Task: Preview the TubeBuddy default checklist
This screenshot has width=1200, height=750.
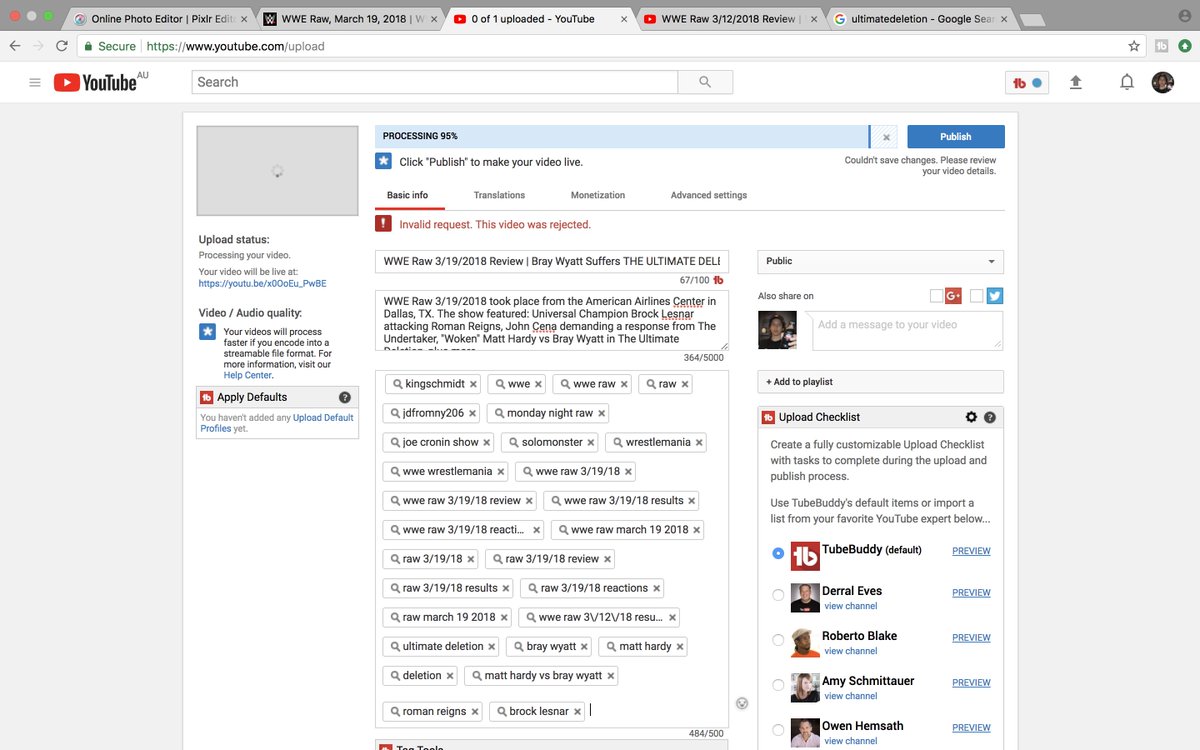Action: point(971,551)
